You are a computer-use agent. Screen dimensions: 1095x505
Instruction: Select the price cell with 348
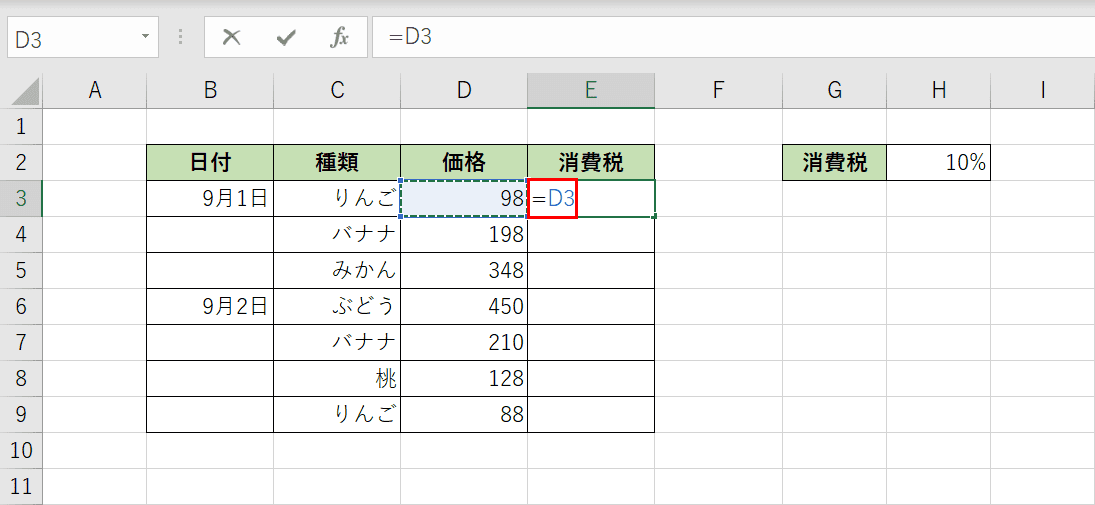464,272
